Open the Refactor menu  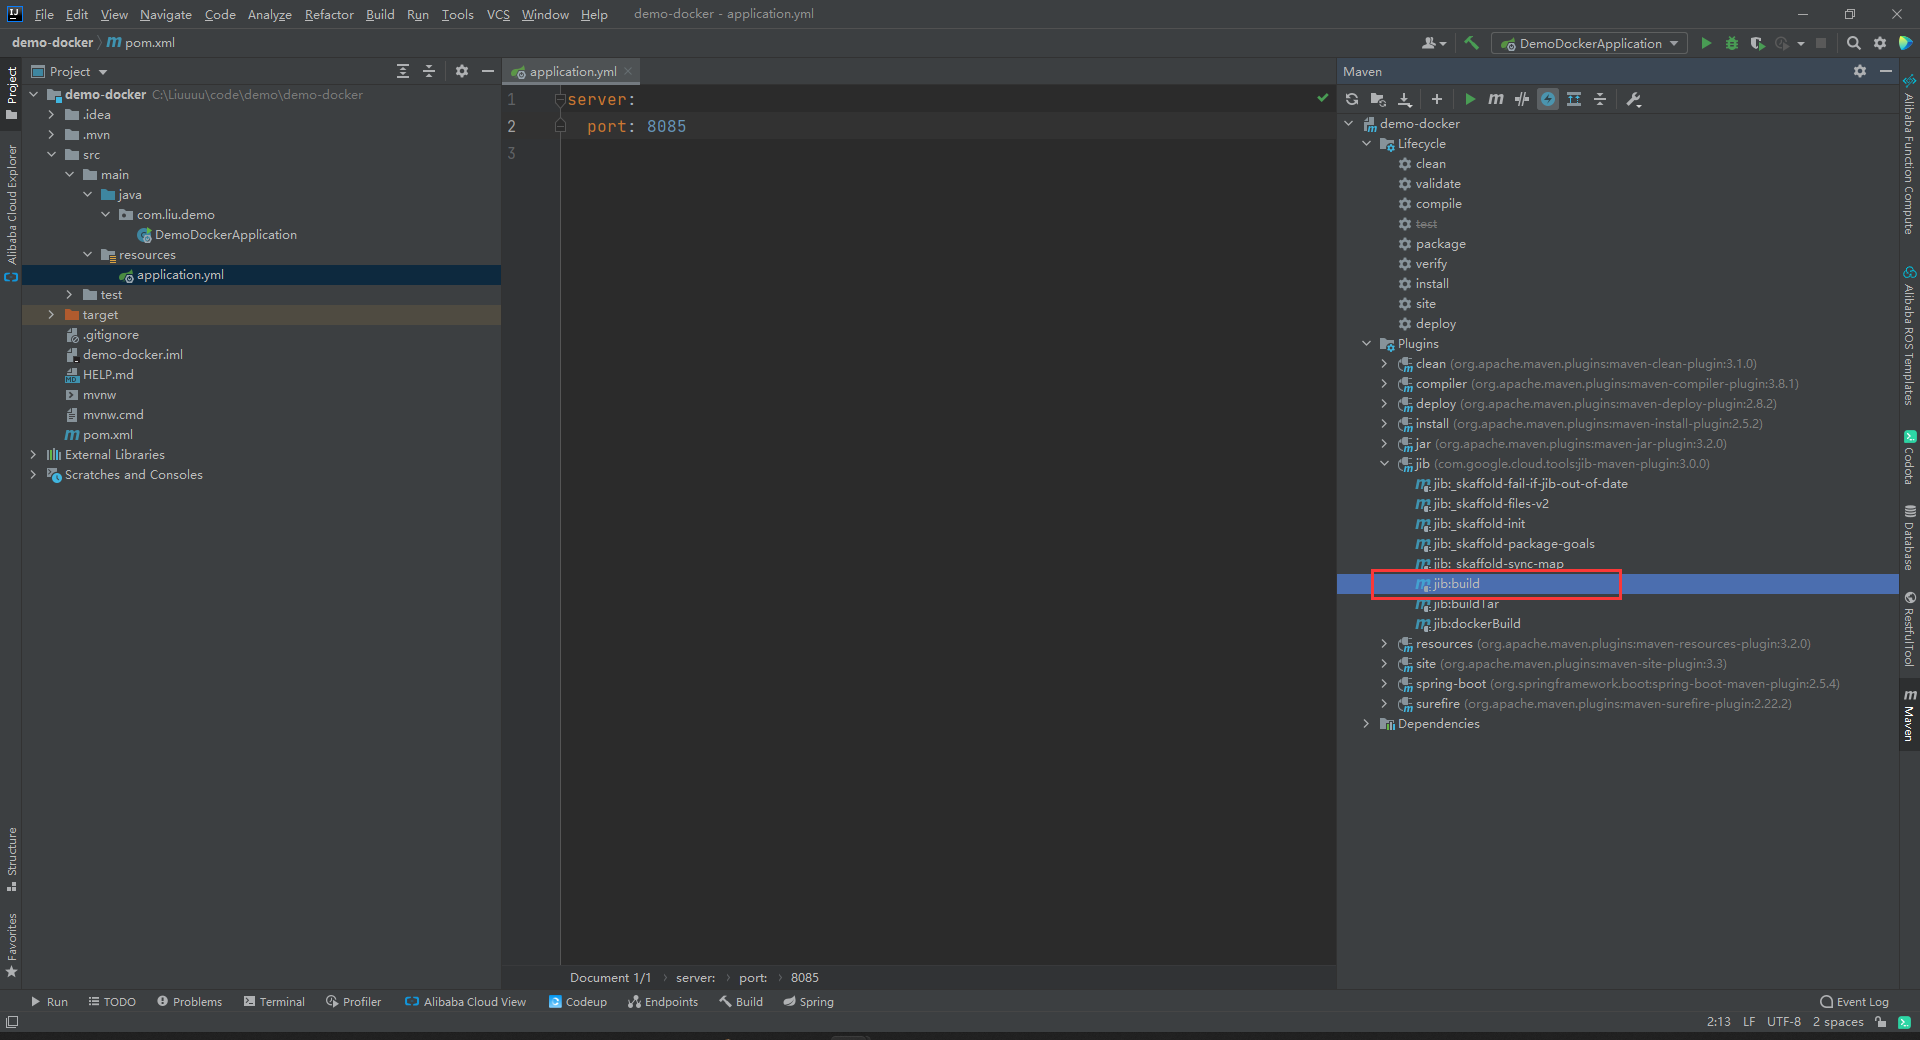329,14
